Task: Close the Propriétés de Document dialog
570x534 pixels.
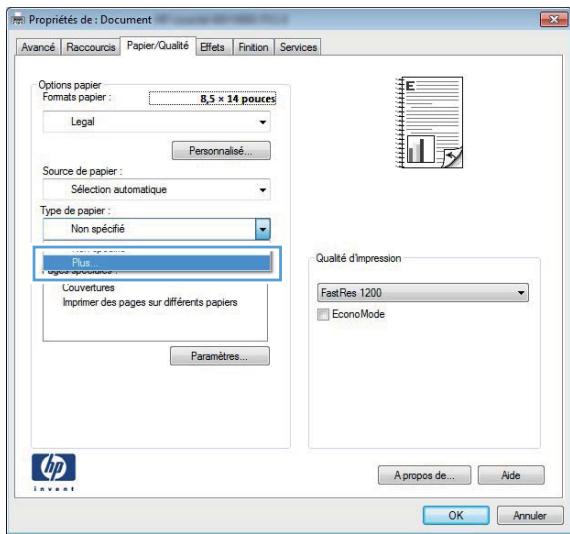Action: pyautogui.click(x=553, y=19)
